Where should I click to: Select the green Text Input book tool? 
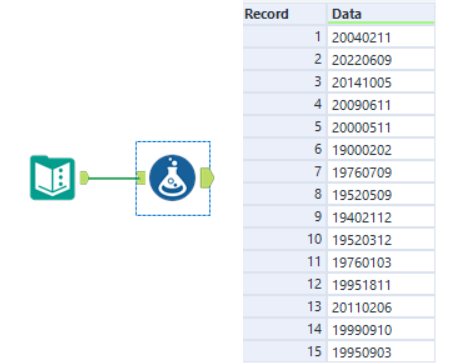[x=52, y=178]
